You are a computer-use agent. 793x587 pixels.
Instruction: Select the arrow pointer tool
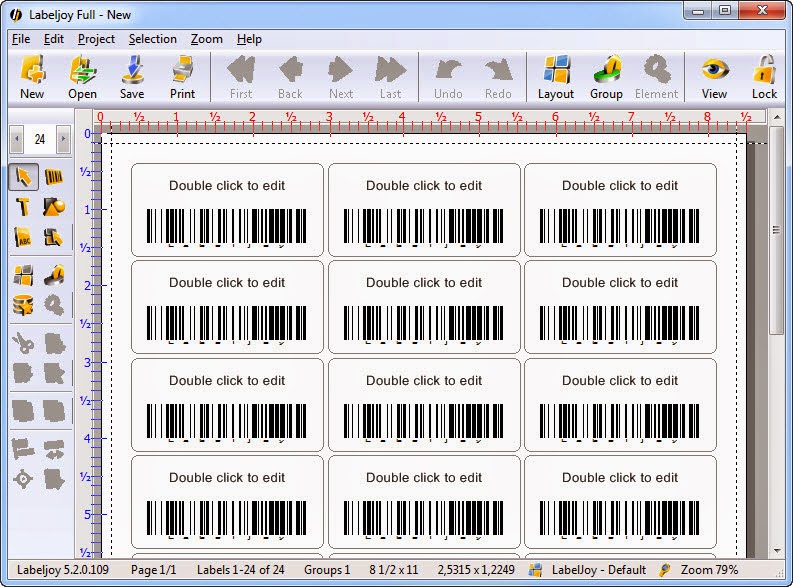(24, 176)
